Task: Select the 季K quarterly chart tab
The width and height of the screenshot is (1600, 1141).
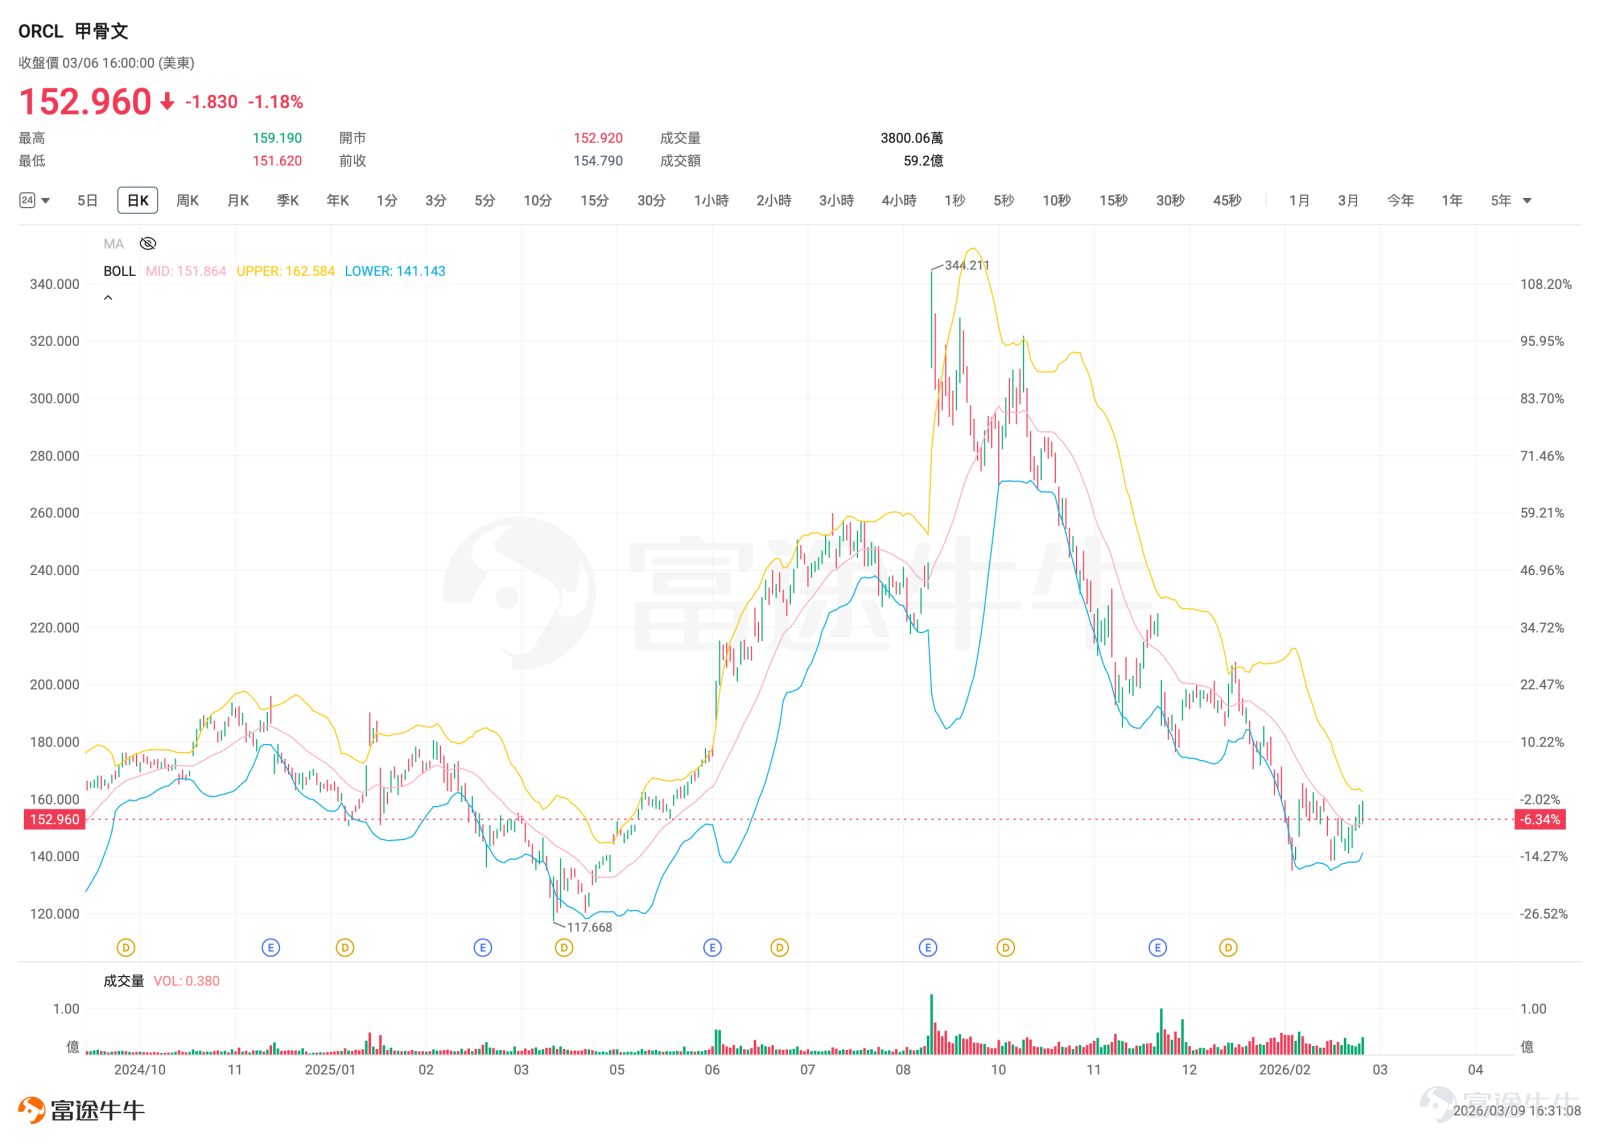Action: coord(288,201)
